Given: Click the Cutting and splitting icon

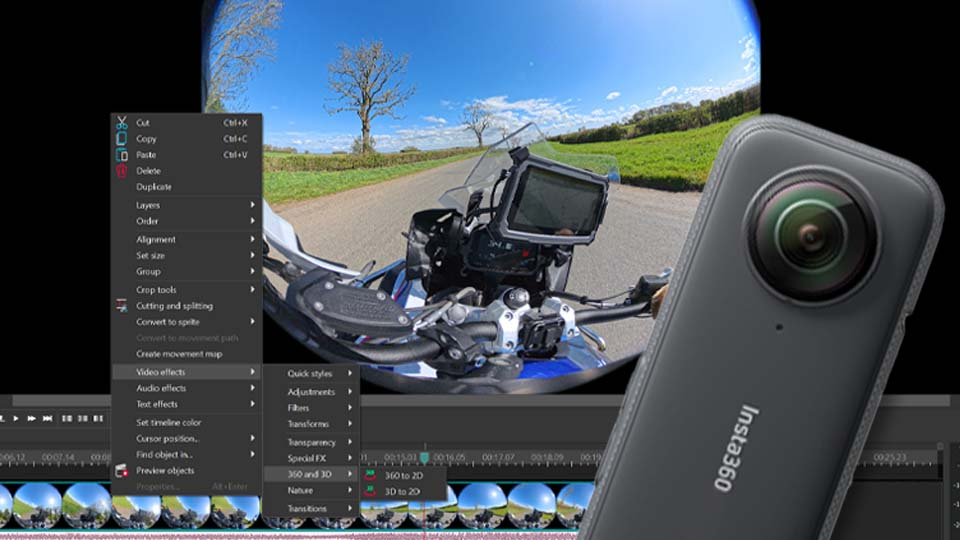Looking at the screenshot, I should 121,306.
